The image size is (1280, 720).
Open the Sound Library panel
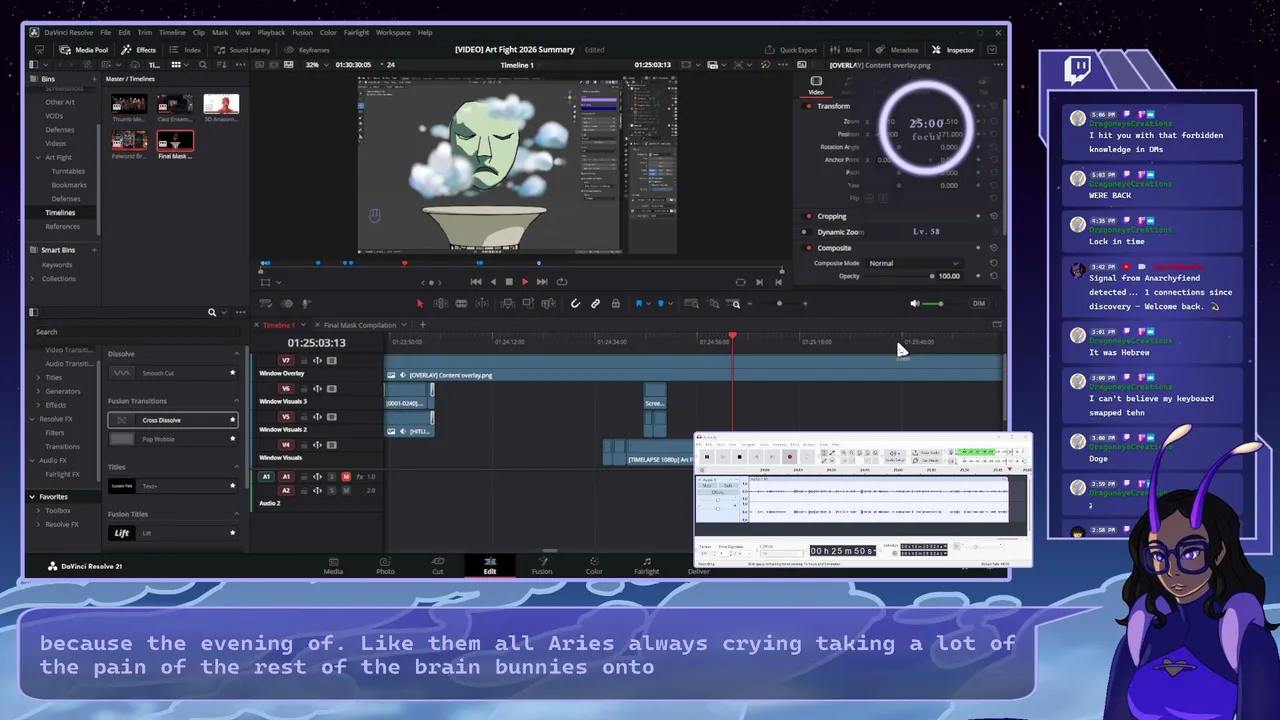tap(241, 50)
